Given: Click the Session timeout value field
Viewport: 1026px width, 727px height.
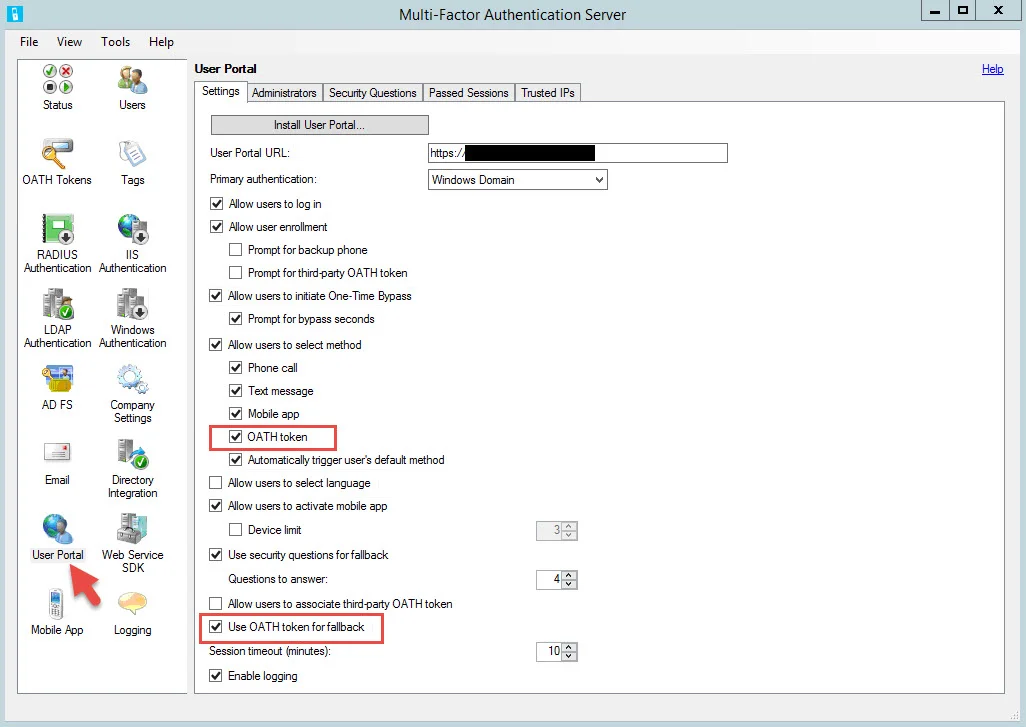Looking at the screenshot, I should 549,651.
